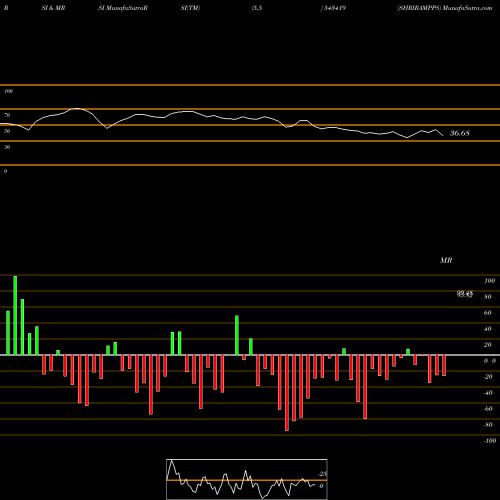
Task: Click the -20 label on the MR axis
Action: pos(488,377)
